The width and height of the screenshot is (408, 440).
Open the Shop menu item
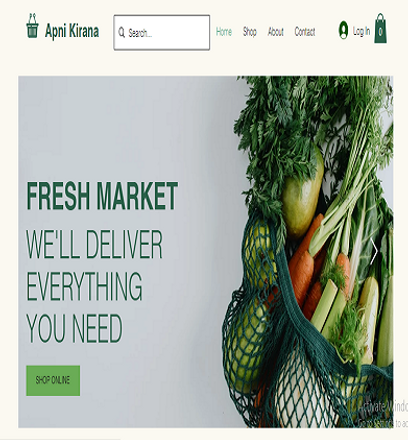pos(250,32)
